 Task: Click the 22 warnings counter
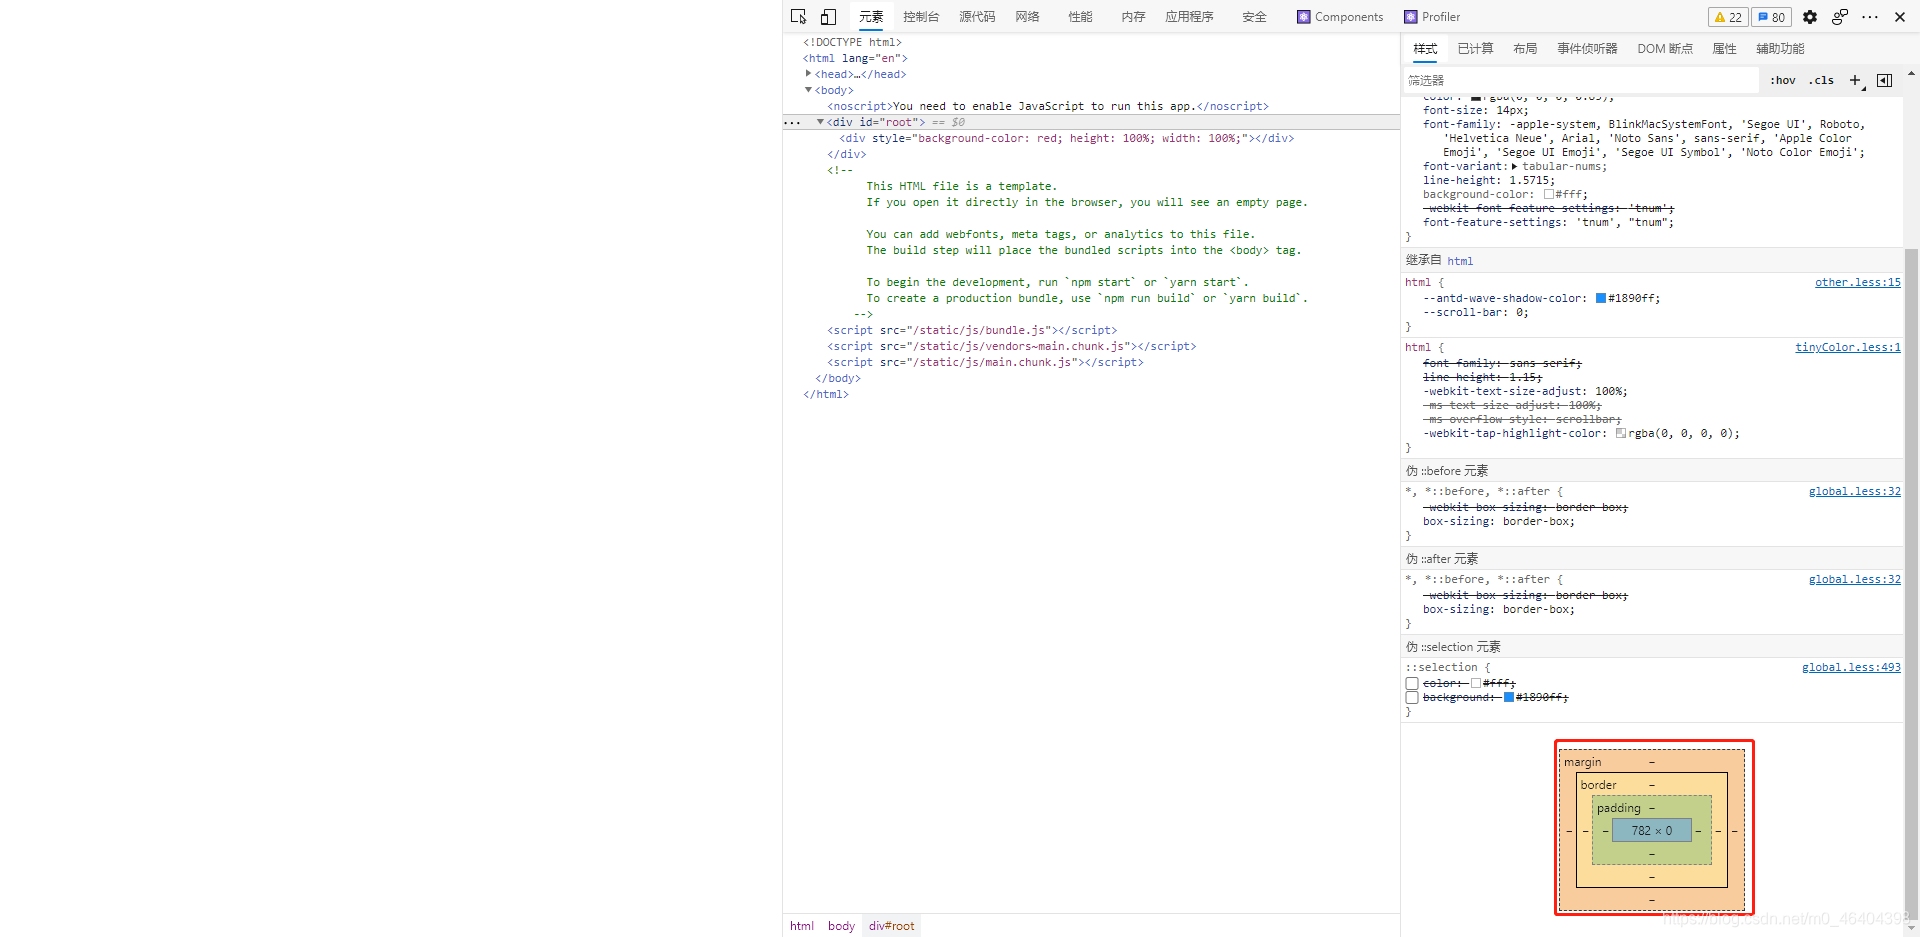[x=1728, y=17]
